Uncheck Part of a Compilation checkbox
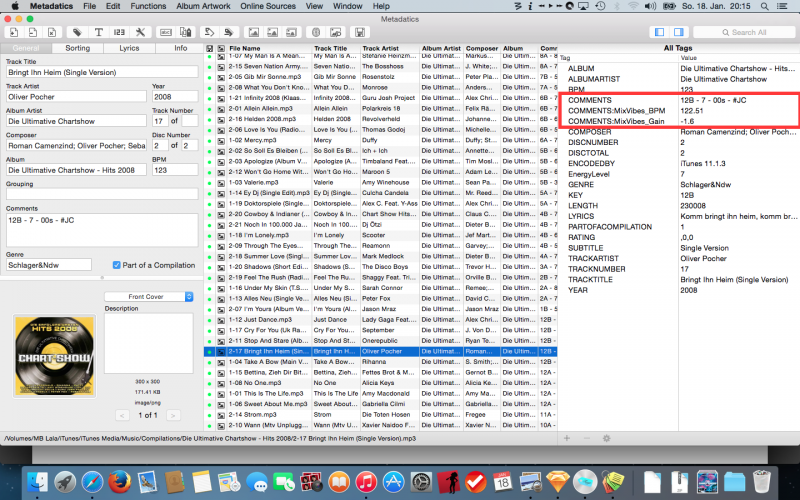This screenshot has width=800, height=500. (116, 265)
